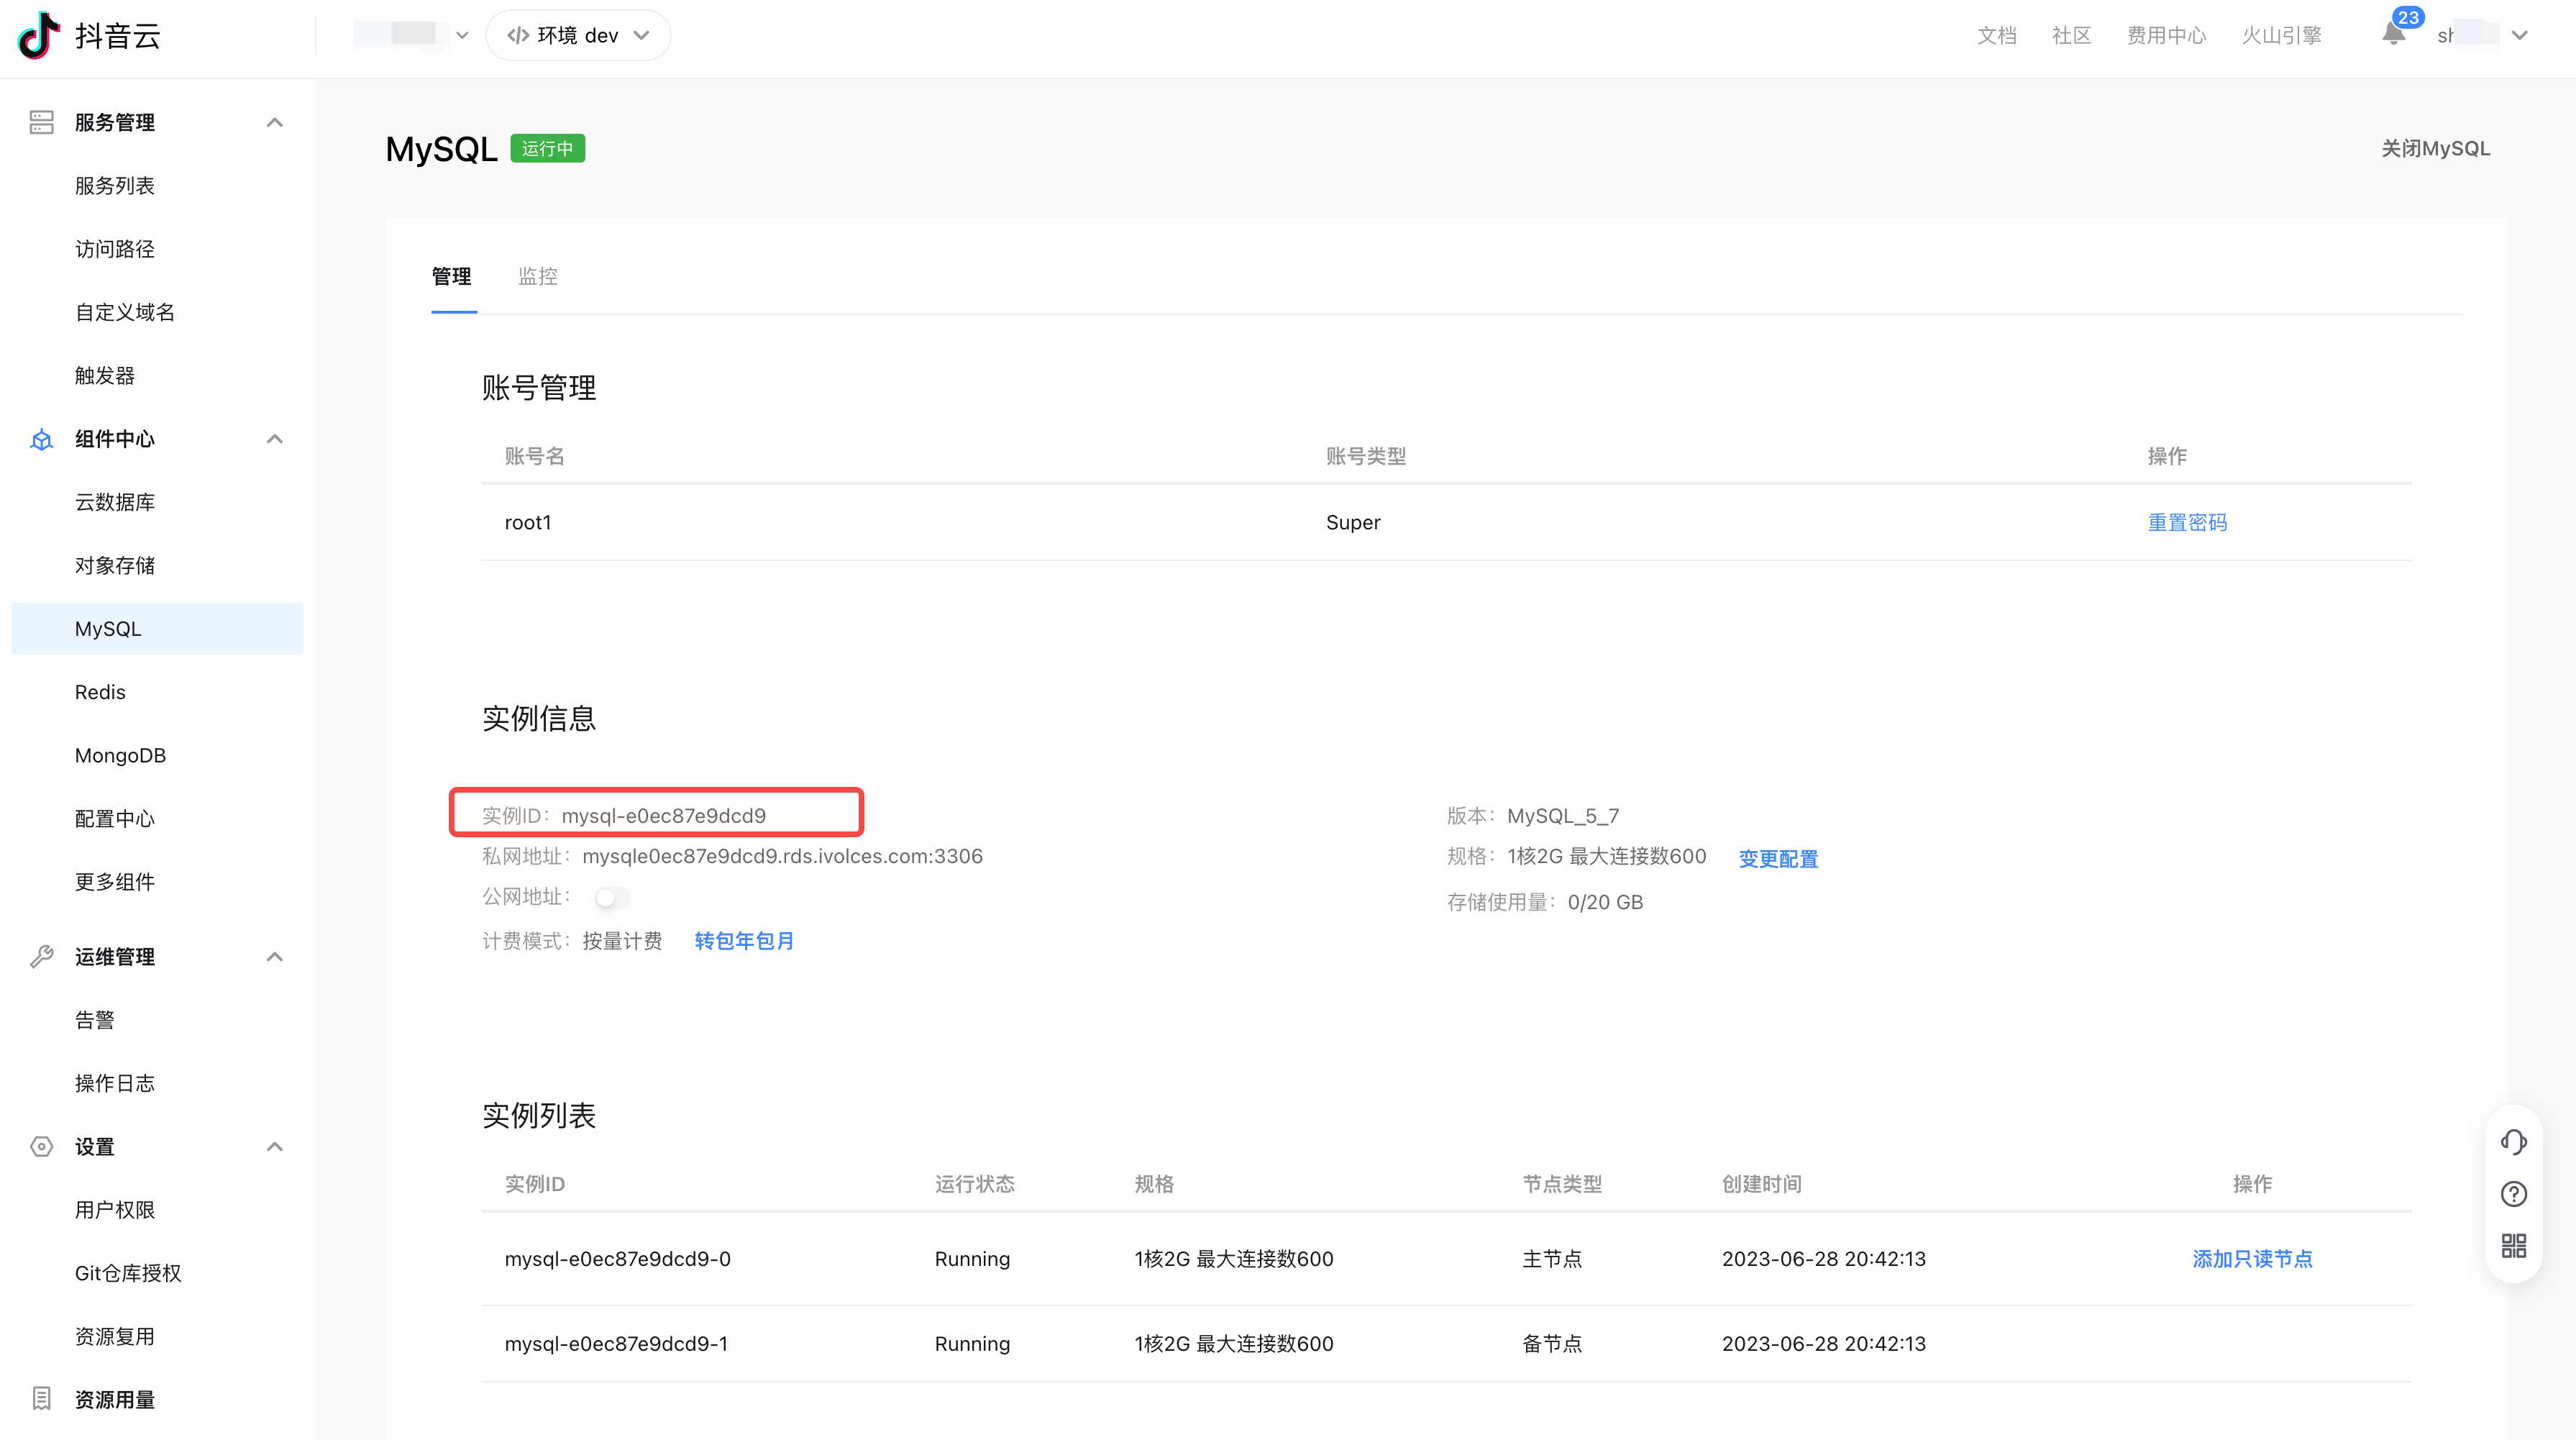
Task: Click the private address mysqle0ec87e9dcd9.rds.ivolces.com:3306
Action: click(782, 856)
